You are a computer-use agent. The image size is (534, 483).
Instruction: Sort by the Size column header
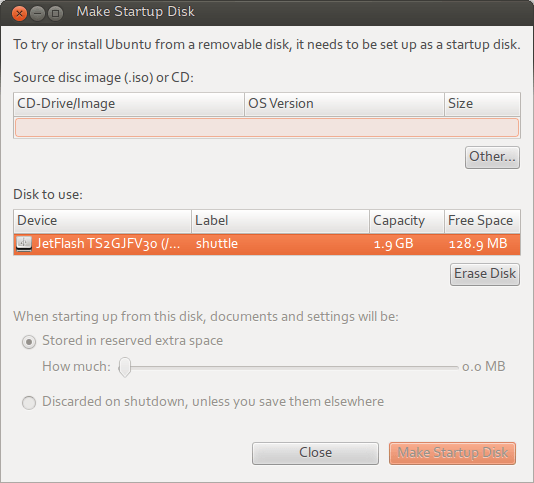pos(482,104)
